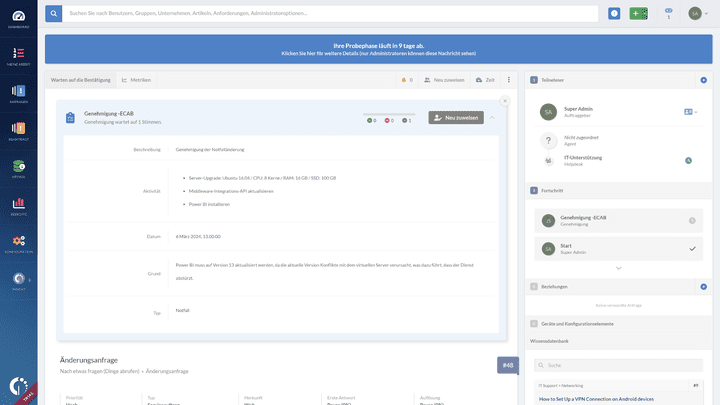Select the Start progress step
The width and height of the screenshot is (720, 405).
618,248
